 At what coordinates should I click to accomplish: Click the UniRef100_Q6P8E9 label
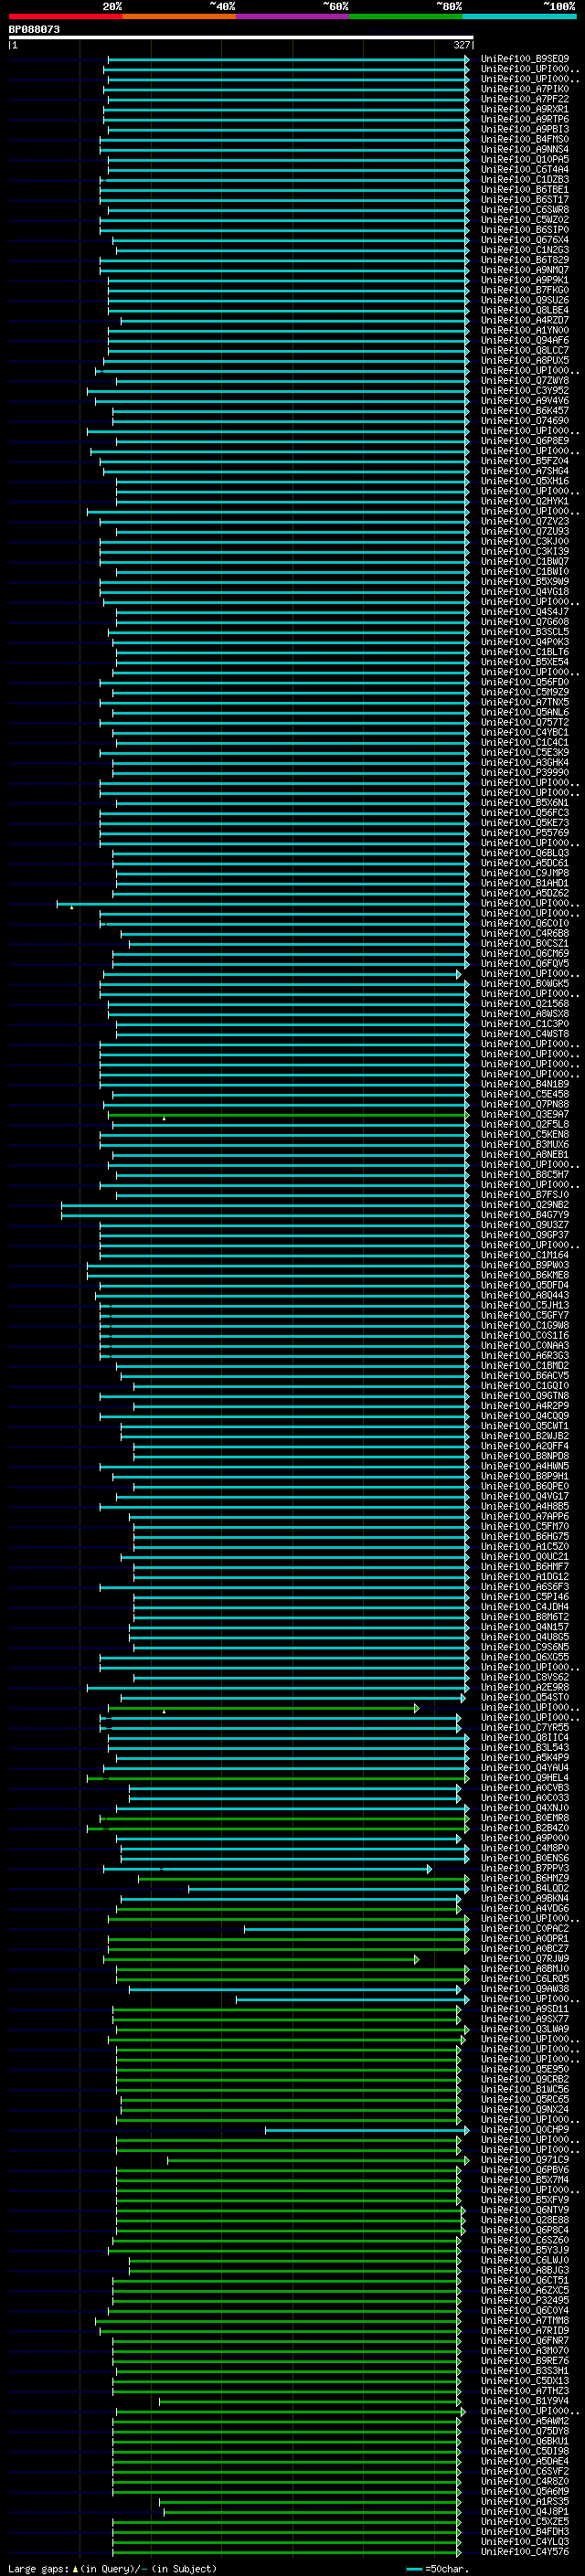click(525, 441)
